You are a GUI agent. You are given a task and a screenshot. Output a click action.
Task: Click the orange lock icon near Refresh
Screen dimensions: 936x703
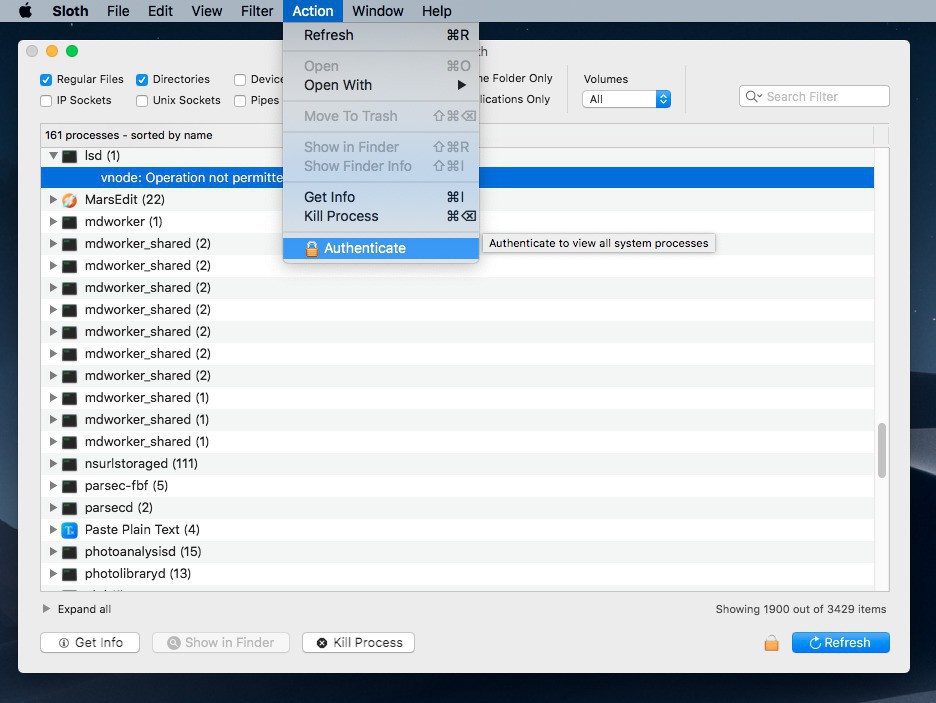point(771,643)
